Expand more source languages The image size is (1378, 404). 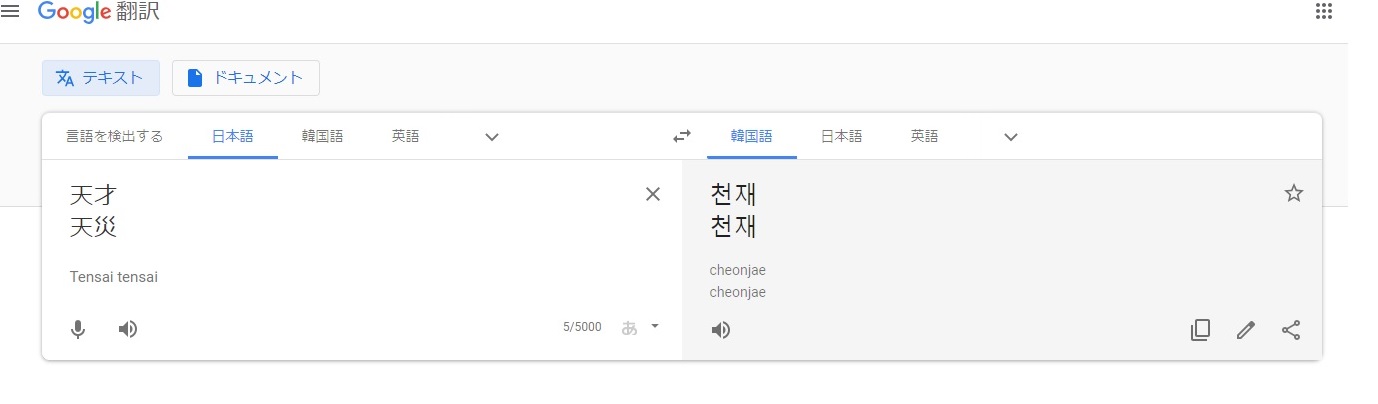click(492, 137)
